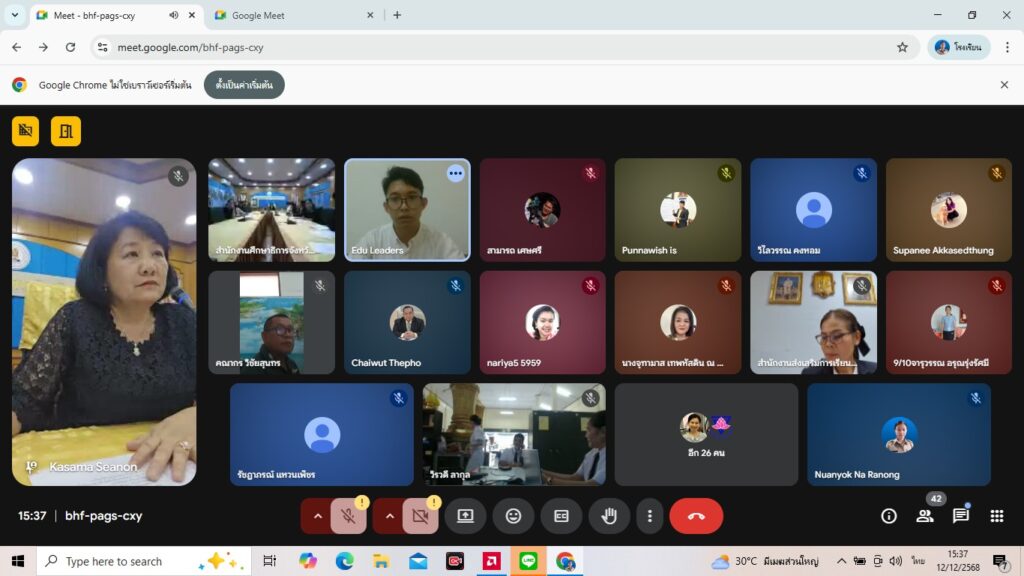Open the meeting chat panel
Image resolution: width=1024 pixels, height=576 pixels.
(x=960, y=516)
